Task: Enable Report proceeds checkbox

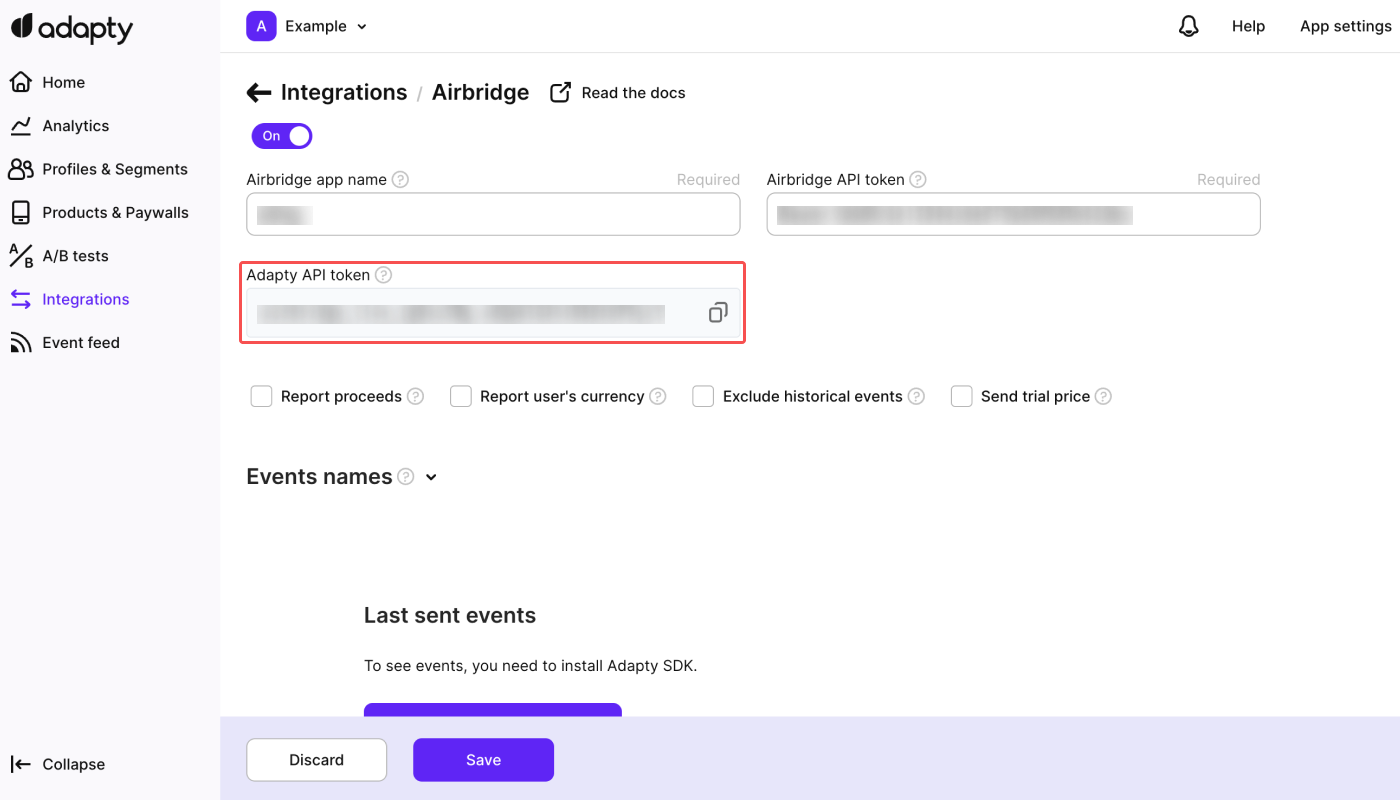Action: [261, 397]
